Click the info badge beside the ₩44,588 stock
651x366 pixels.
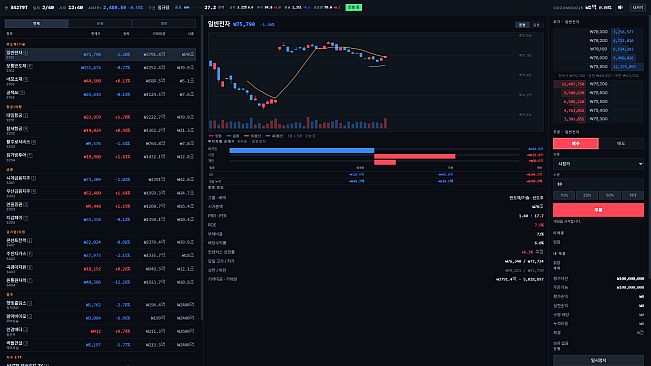[x=26, y=79]
